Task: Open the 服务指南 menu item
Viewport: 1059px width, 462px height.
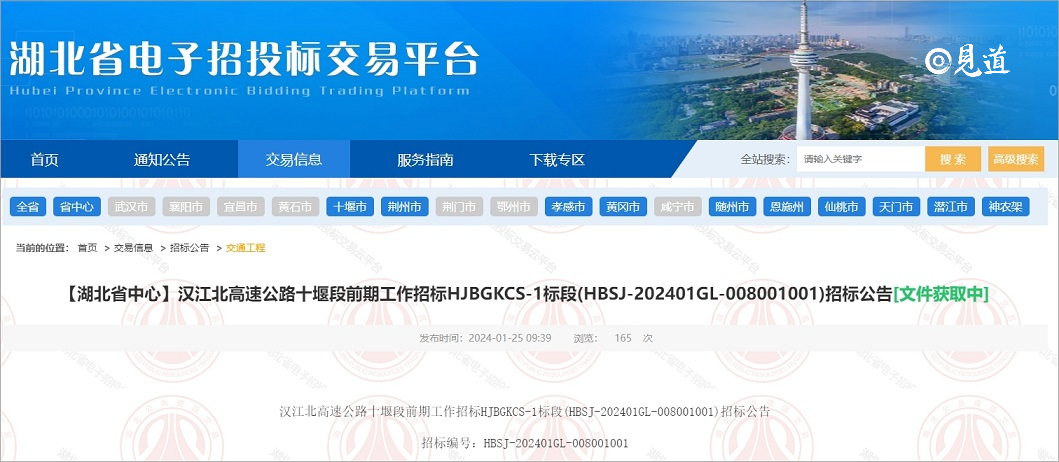Action: (425, 160)
